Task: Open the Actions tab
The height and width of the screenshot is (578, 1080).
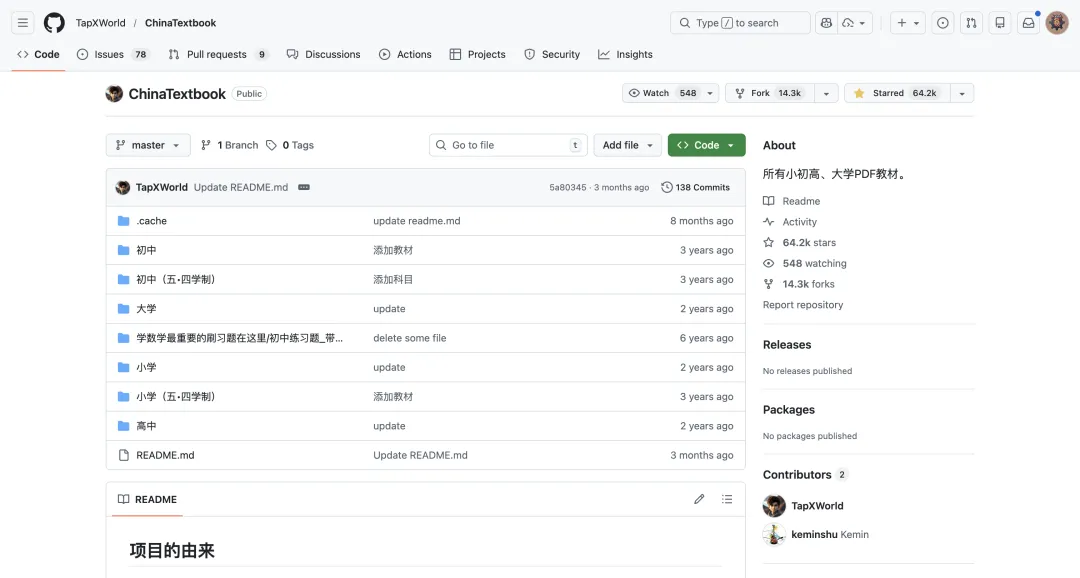Action: [x=405, y=54]
